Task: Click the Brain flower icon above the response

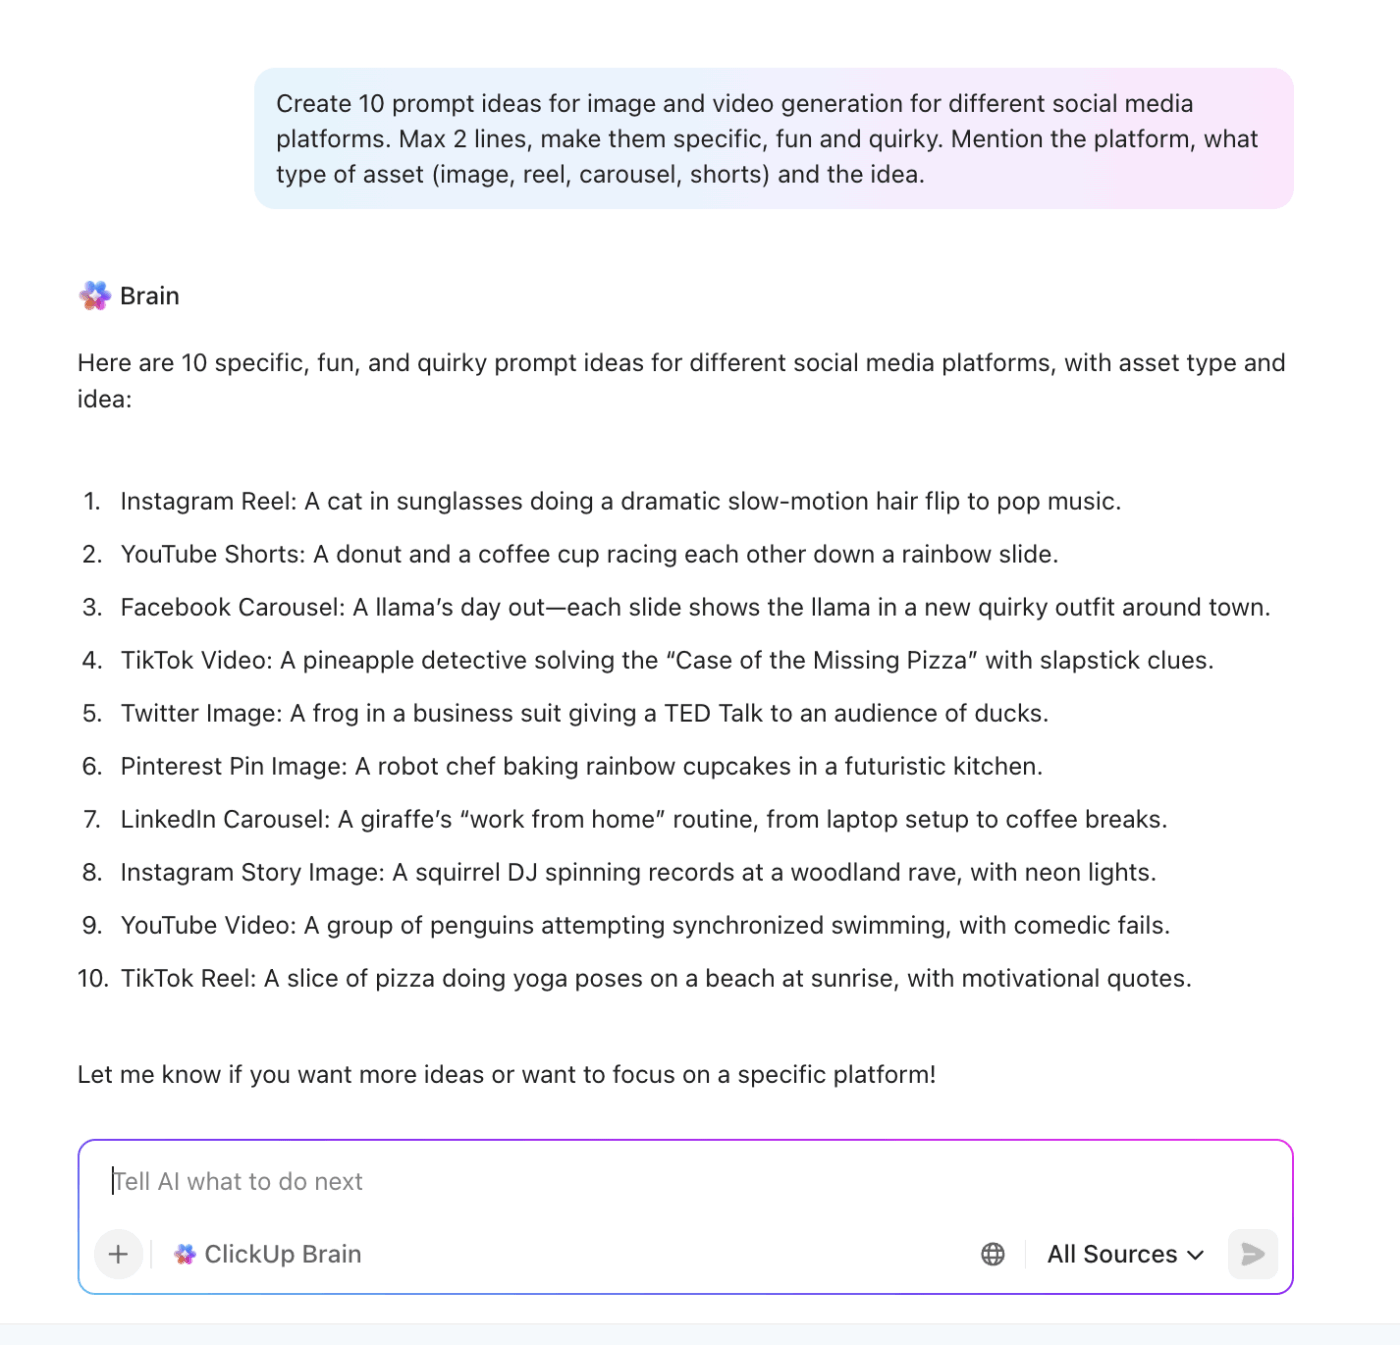Action: click(x=93, y=295)
